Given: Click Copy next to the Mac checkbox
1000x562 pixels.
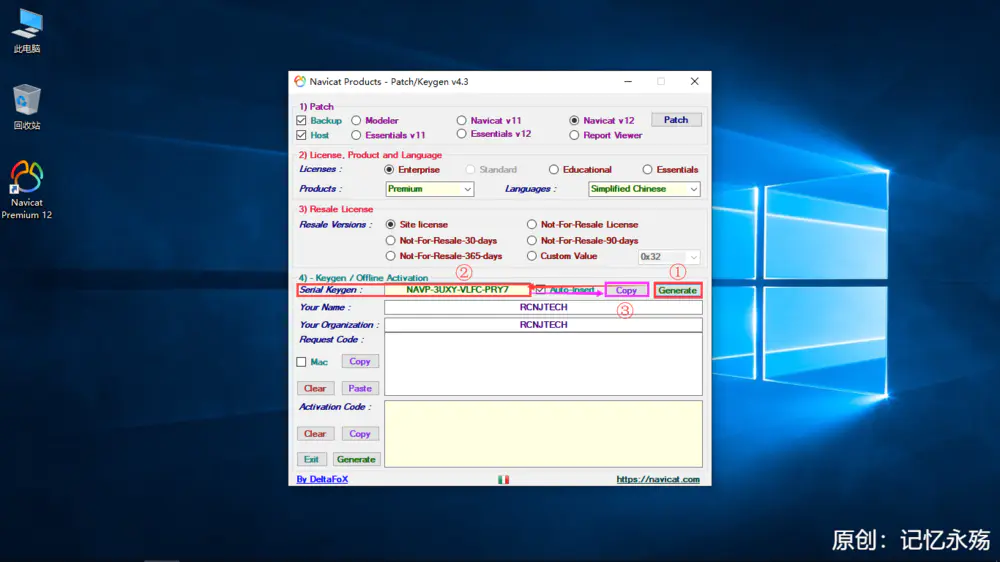Looking at the screenshot, I should [360, 361].
